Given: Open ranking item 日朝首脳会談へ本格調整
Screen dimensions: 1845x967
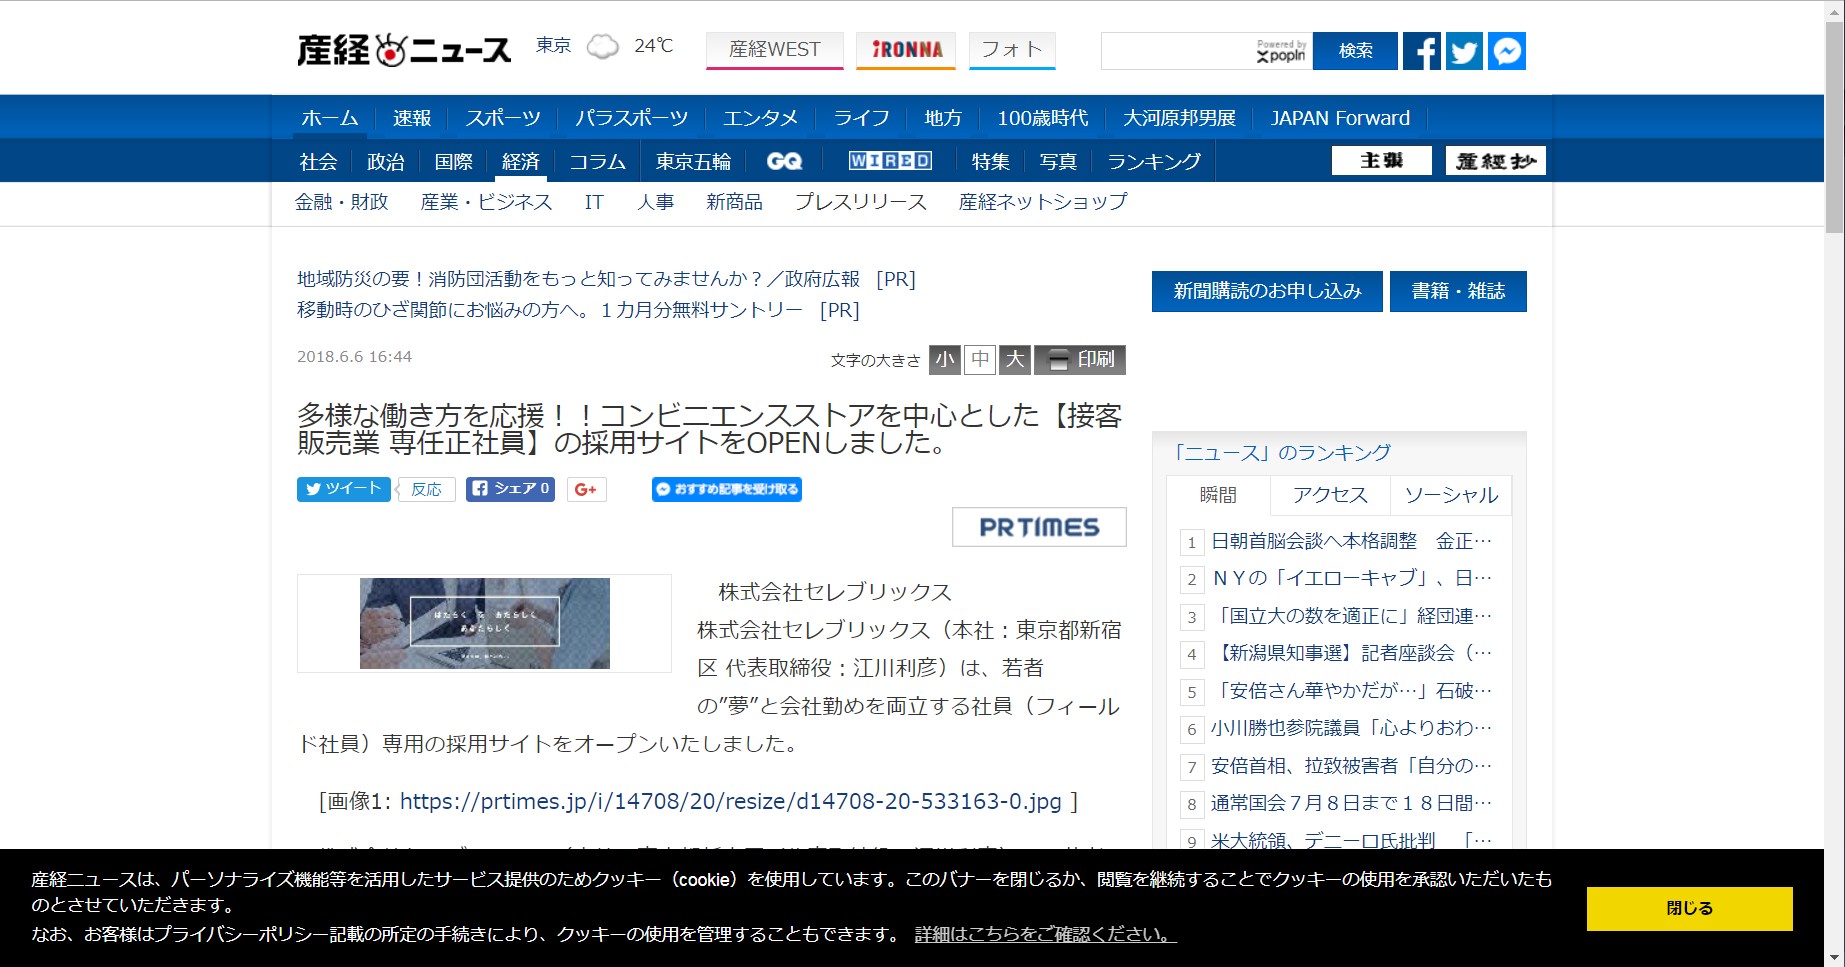Looking at the screenshot, I should (1351, 541).
